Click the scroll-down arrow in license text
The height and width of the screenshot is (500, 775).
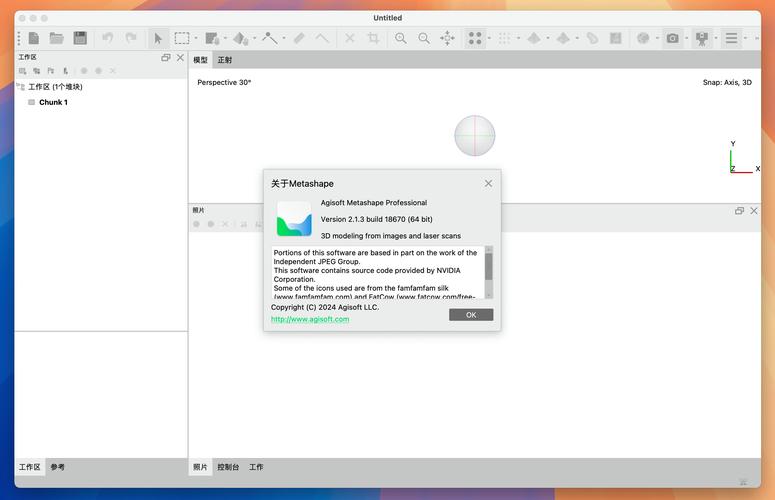[489, 295]
